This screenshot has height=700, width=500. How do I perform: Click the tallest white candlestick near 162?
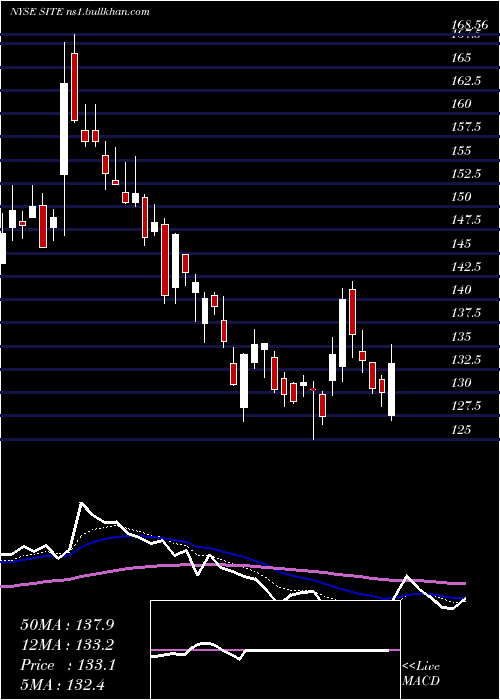64,129
